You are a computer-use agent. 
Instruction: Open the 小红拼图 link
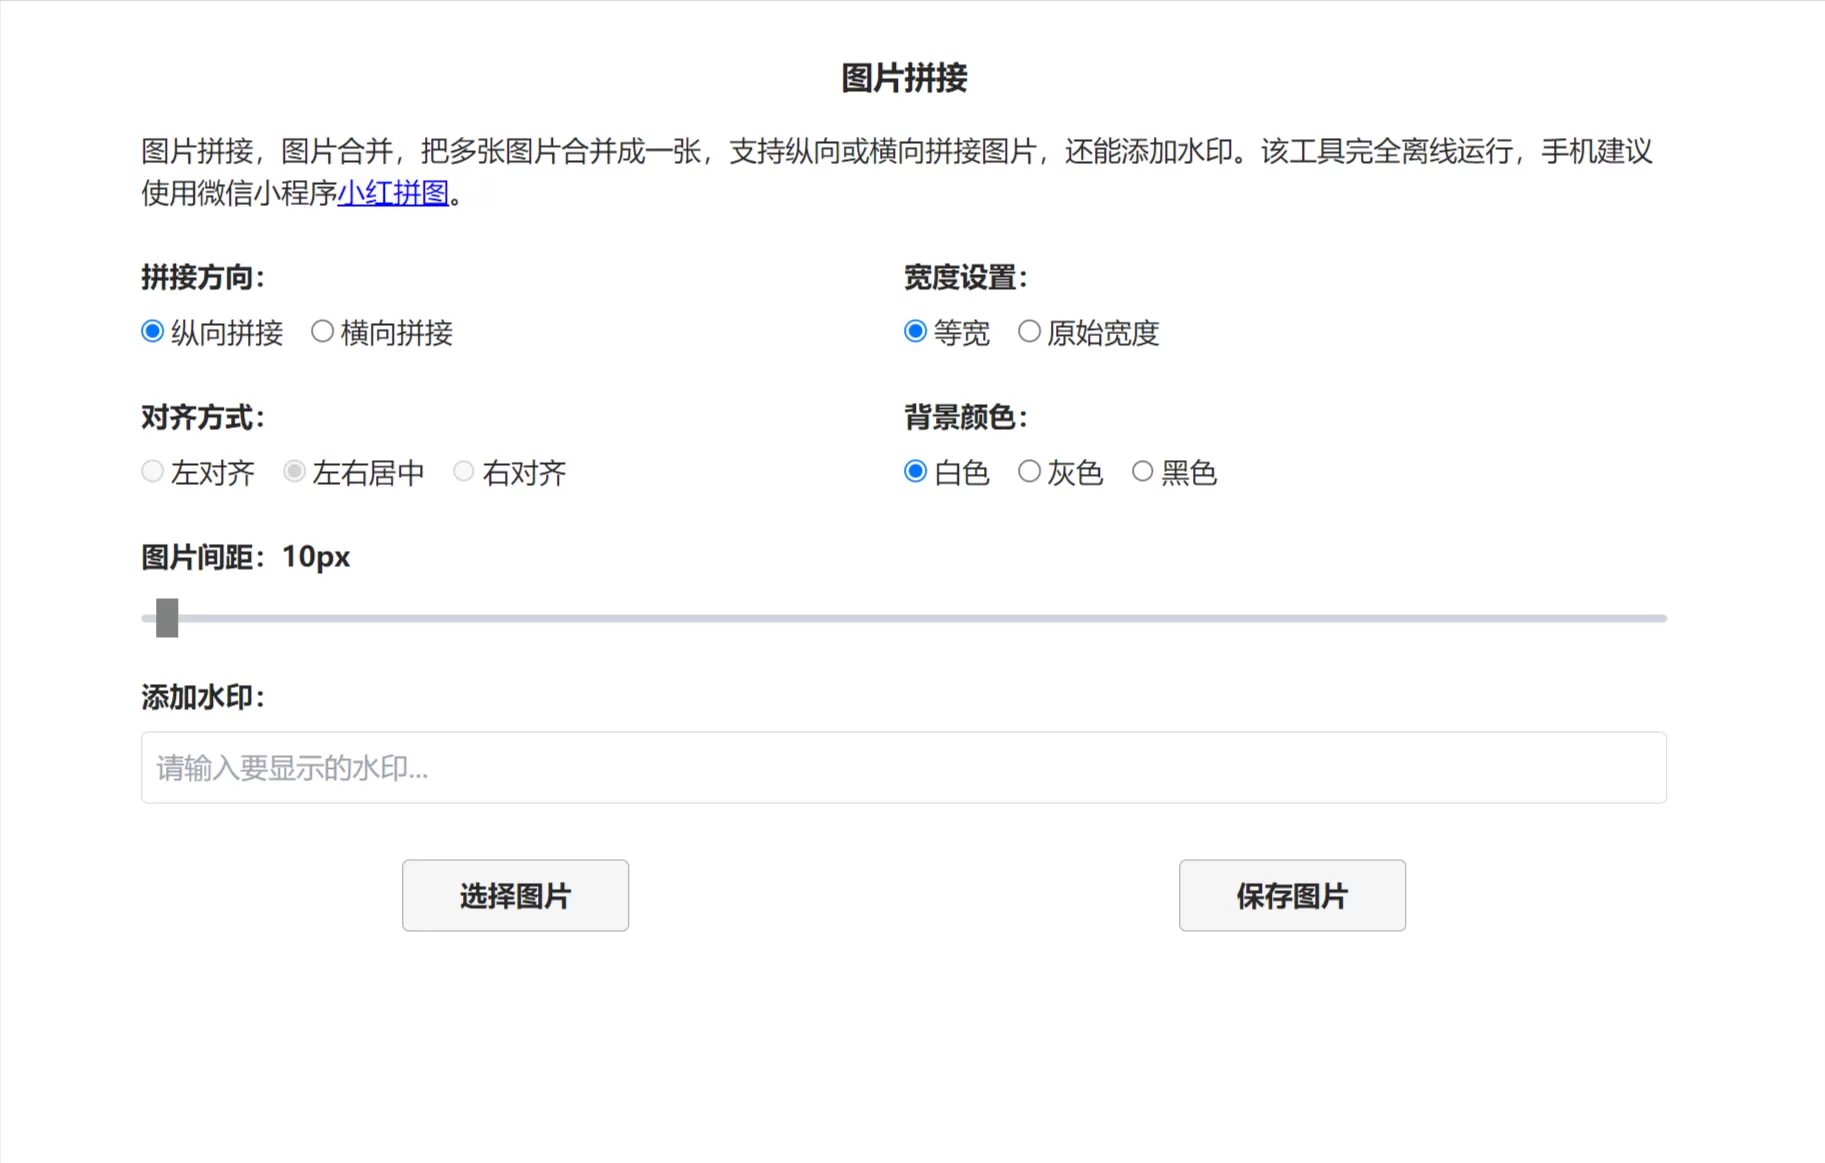click(393, 193)
